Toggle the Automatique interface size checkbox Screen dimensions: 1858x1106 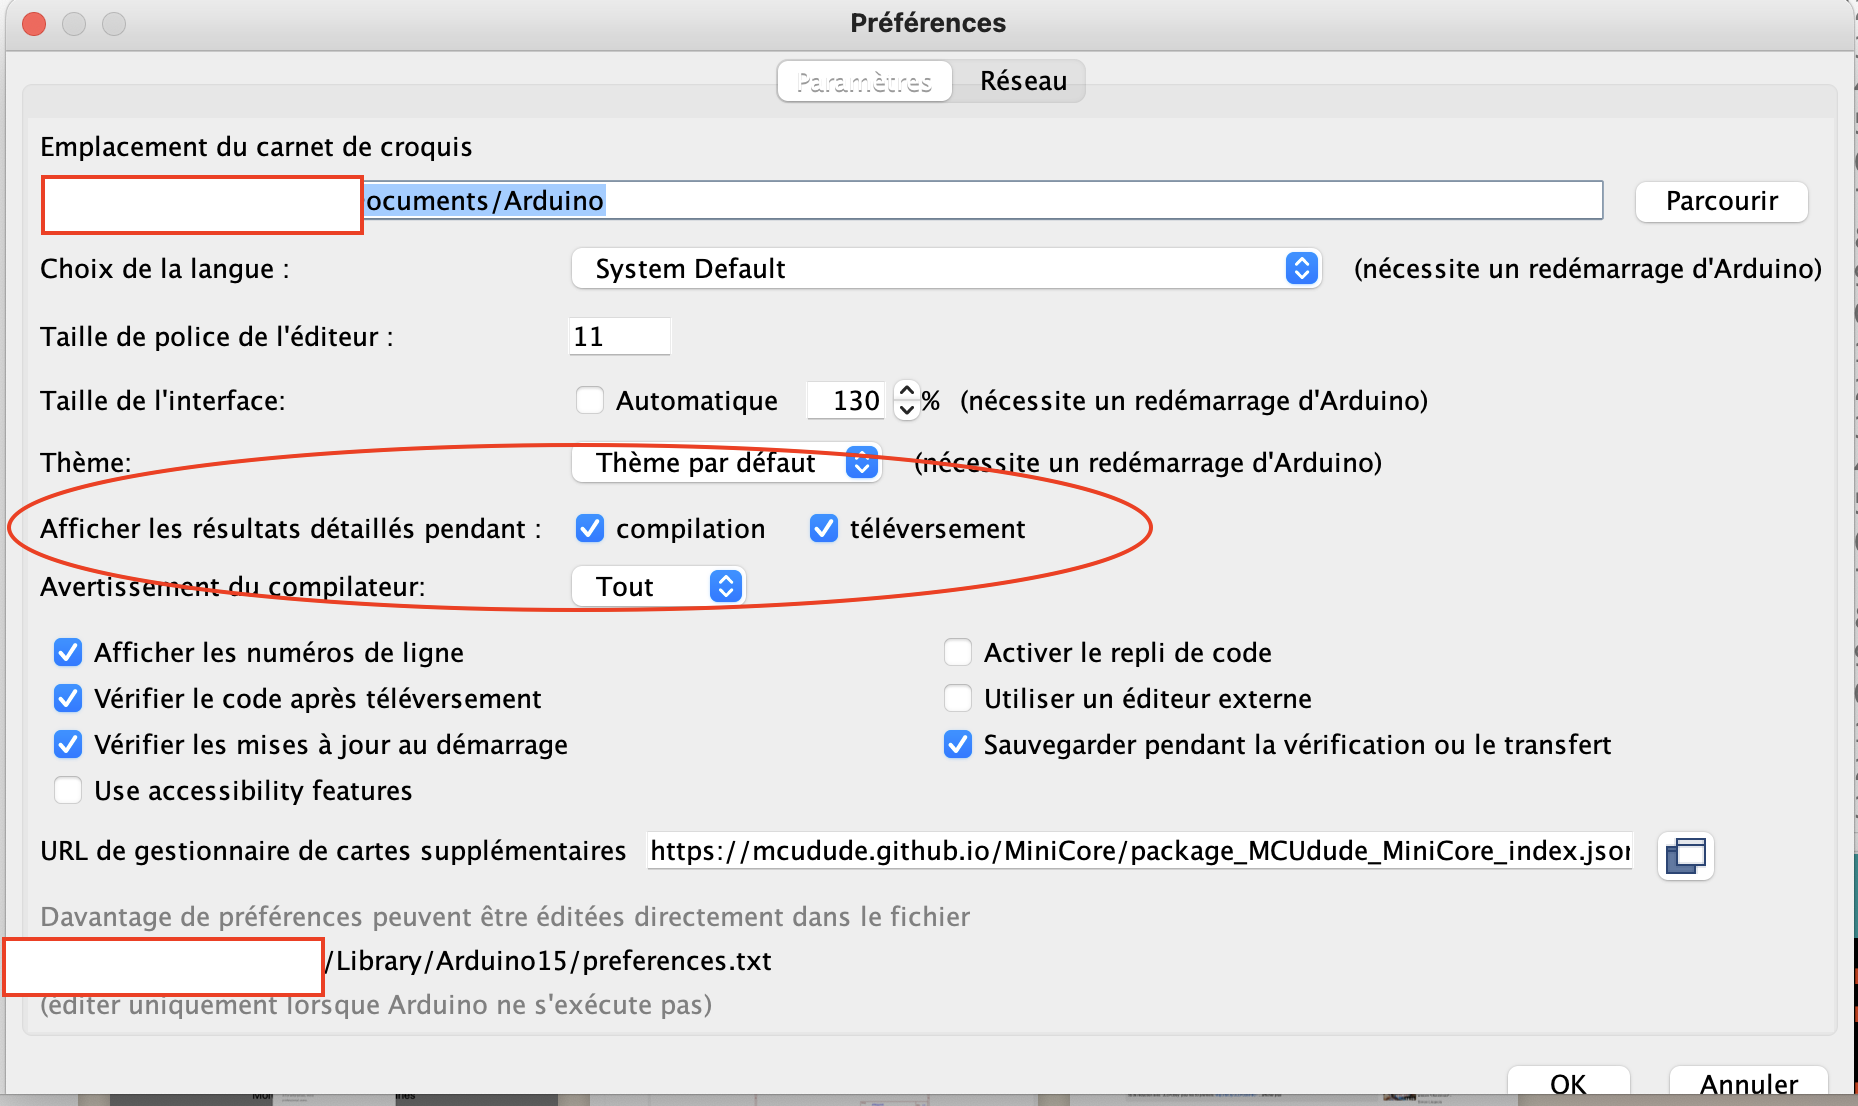point(590,400)
